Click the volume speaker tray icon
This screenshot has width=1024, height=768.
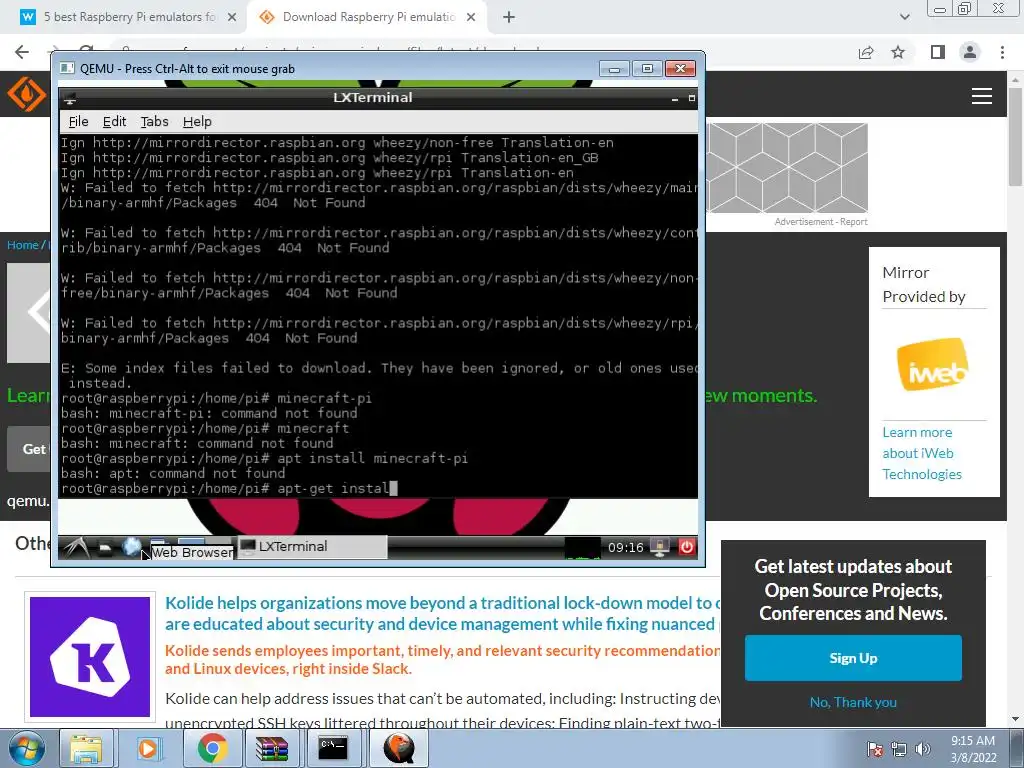coord(922,749)
